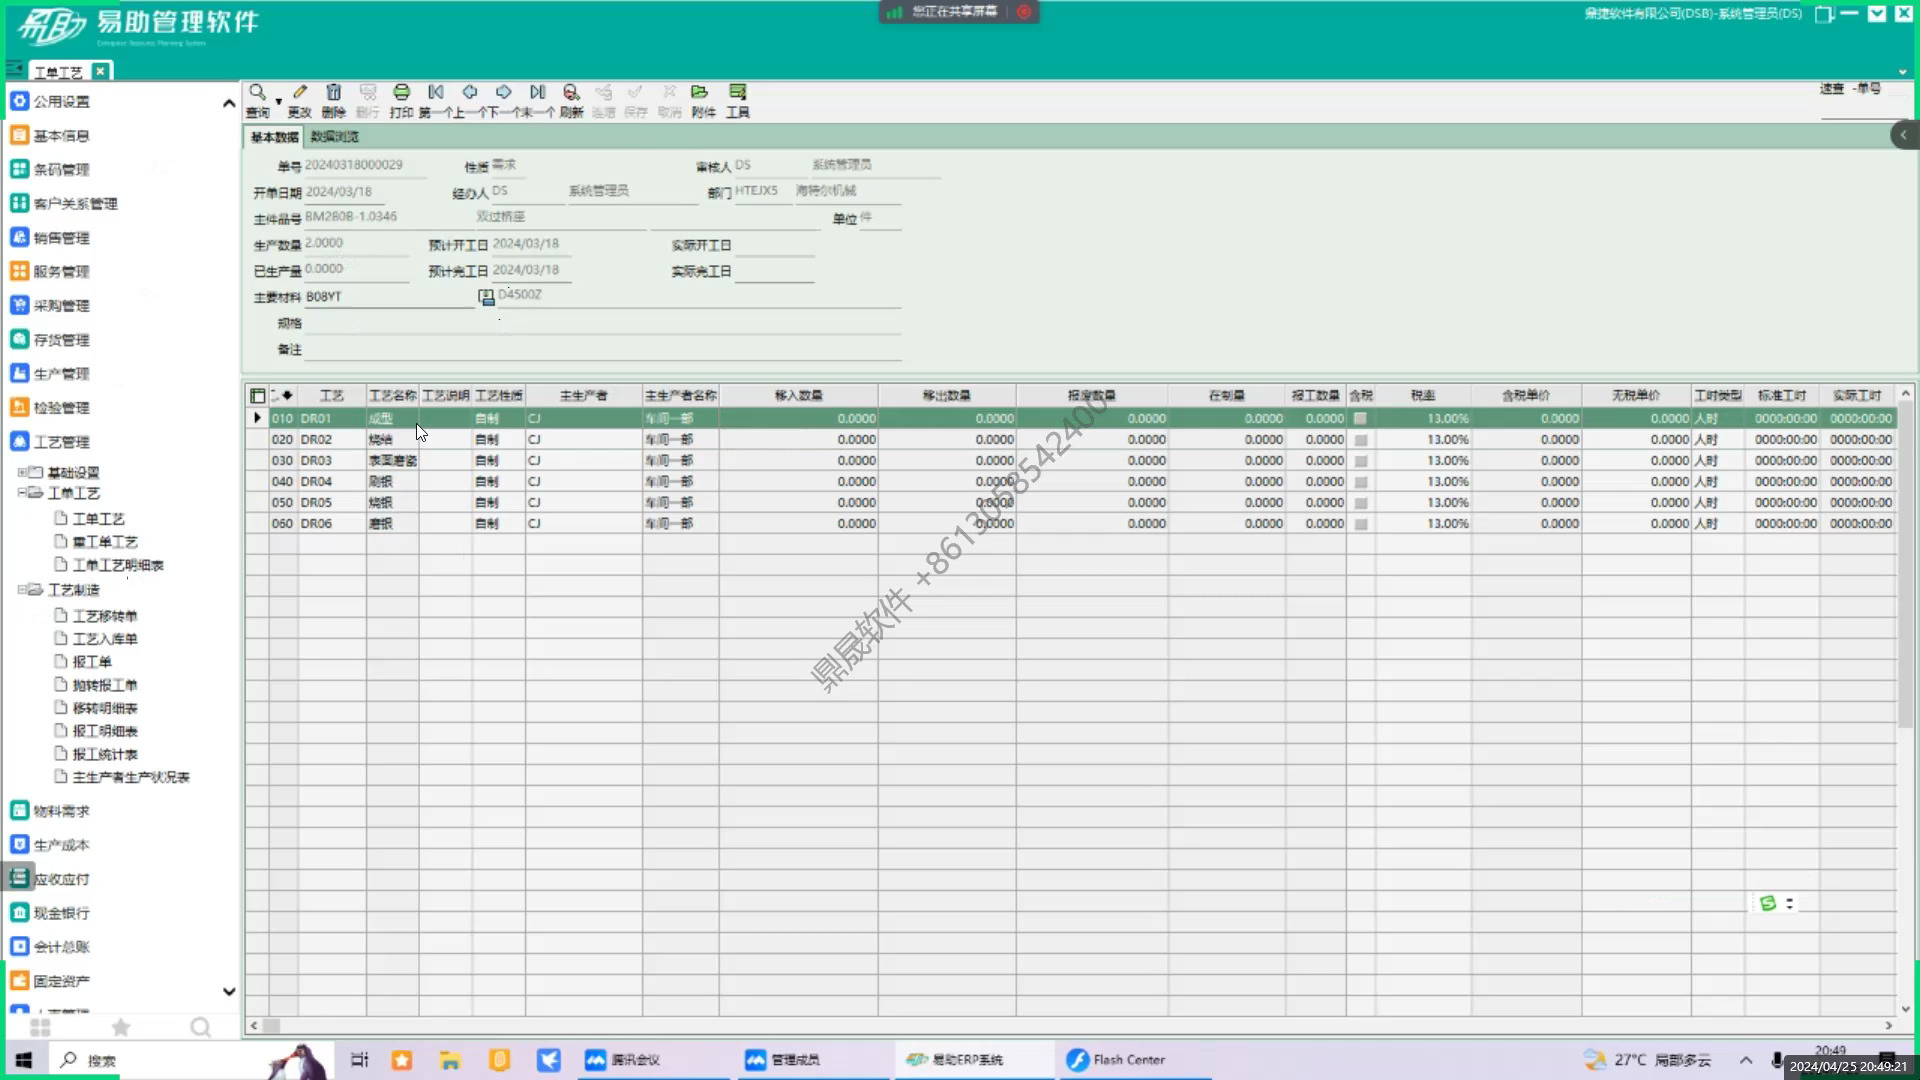Expand the 基础设置 tree node

click(22, 472)
